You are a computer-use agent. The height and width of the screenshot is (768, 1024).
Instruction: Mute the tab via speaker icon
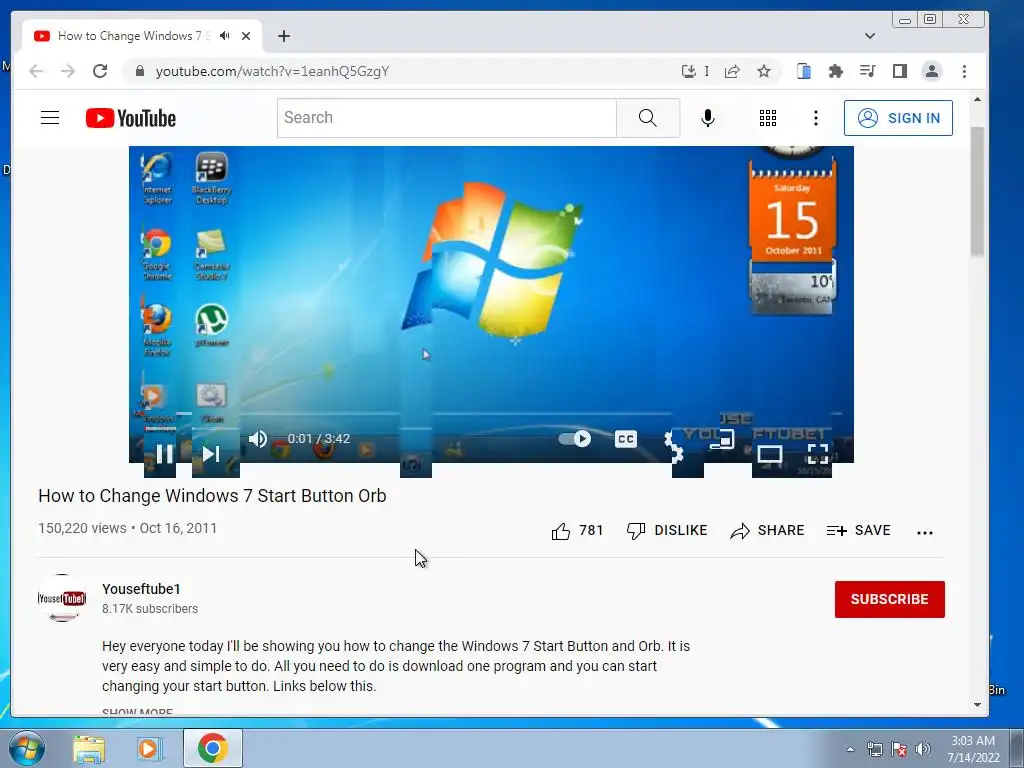pyautogui.click(x=225, y=36)
